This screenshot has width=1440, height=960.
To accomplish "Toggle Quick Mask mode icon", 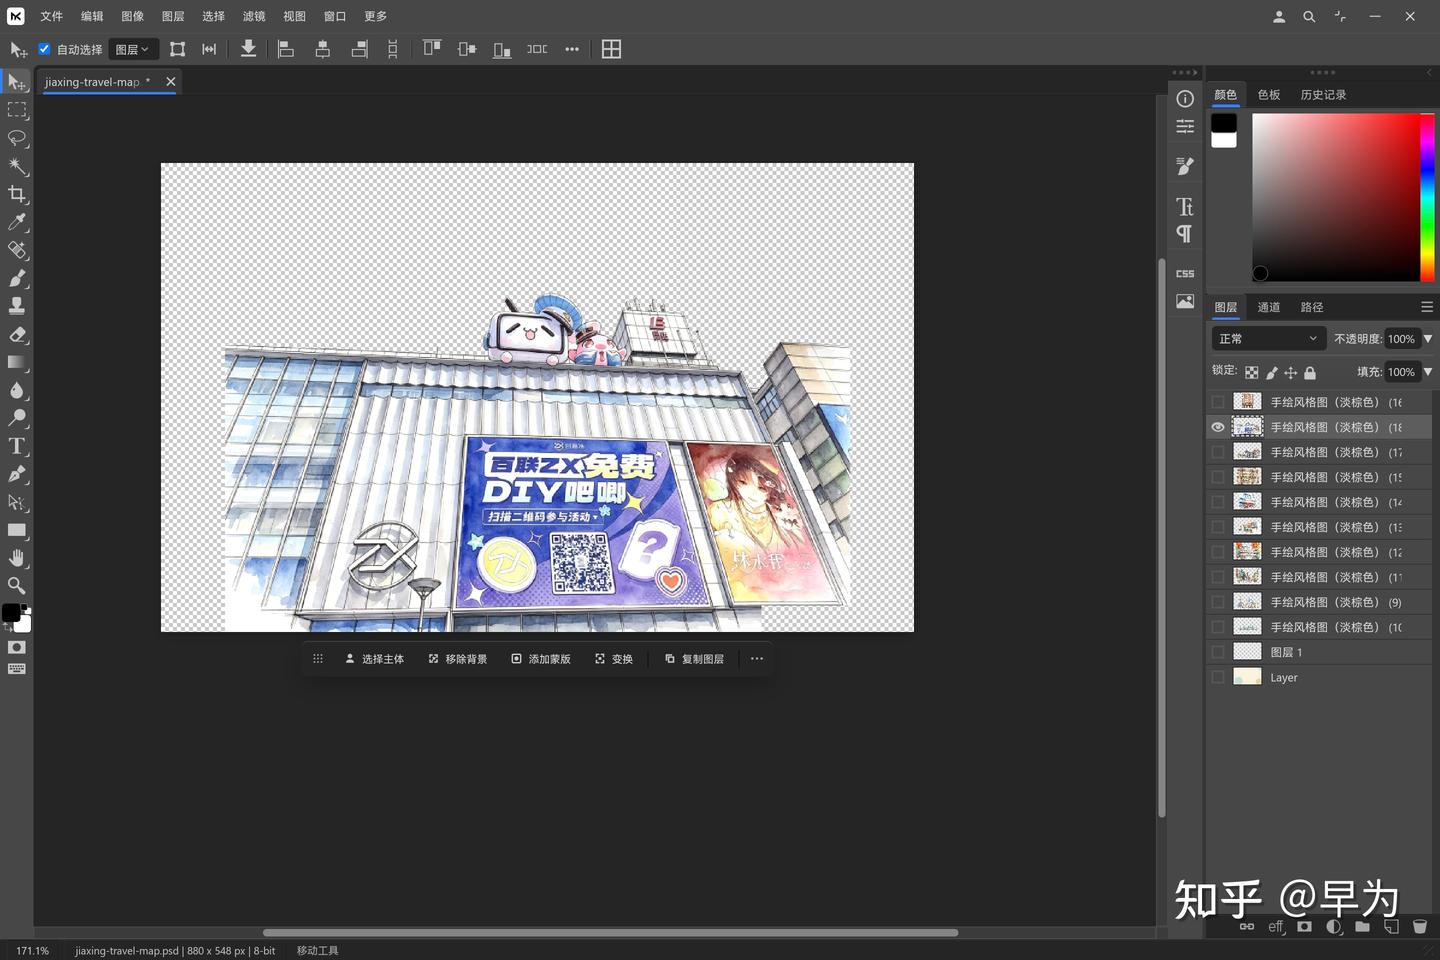I will tap(17, 648).
